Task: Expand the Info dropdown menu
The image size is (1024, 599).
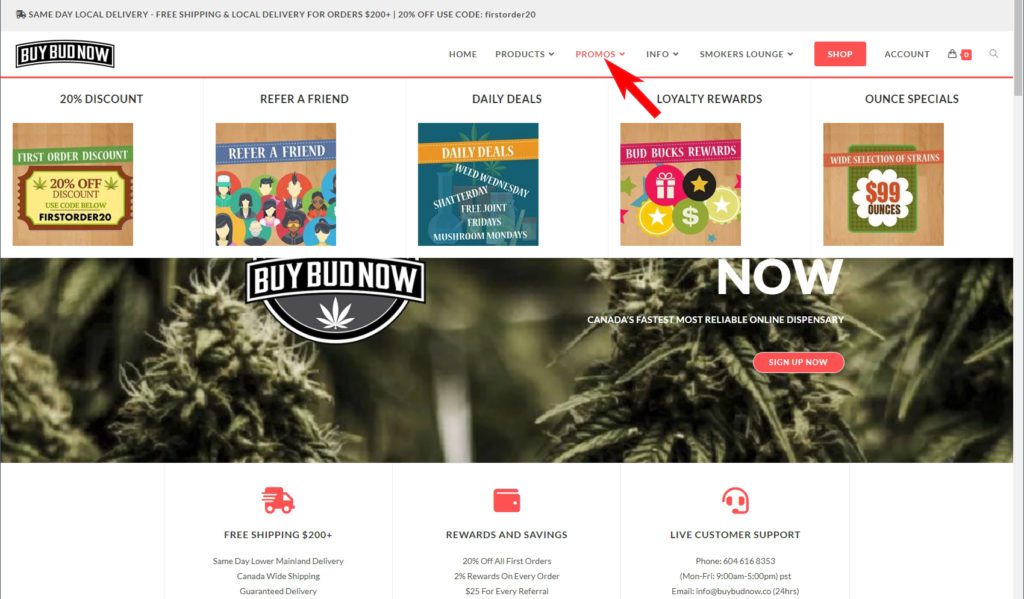Action: (x=662, y=54)
